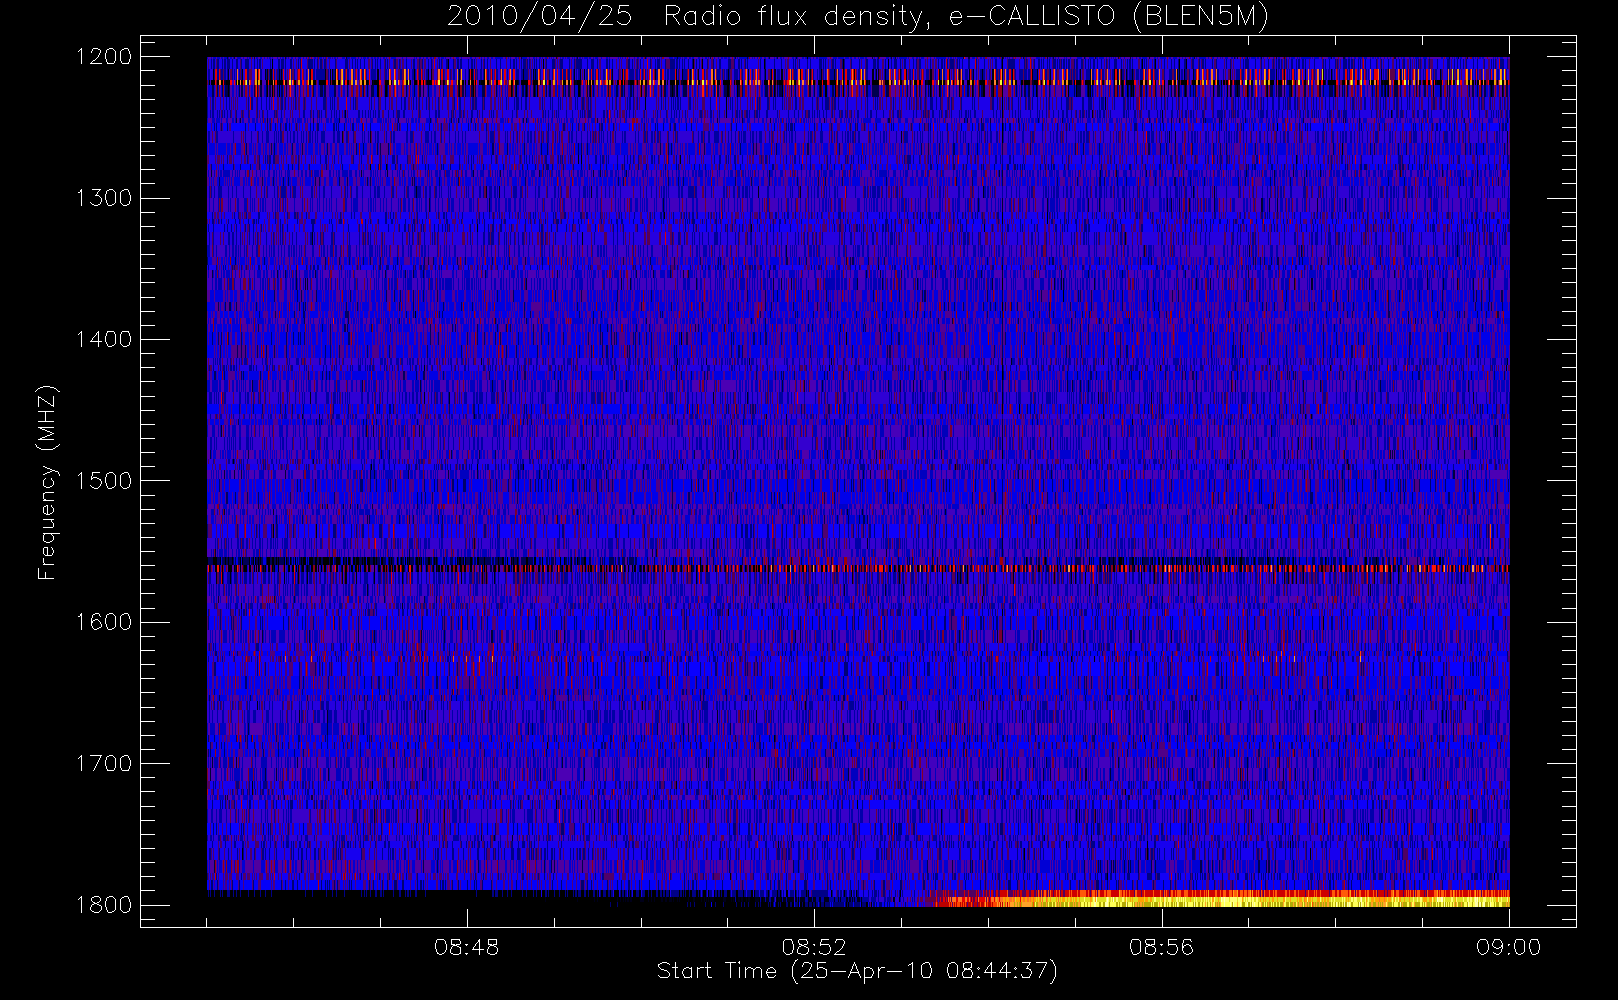Click the 08:48 time axis label
The height and width of the screenshot is (1000, 1618).
(467, 947)
